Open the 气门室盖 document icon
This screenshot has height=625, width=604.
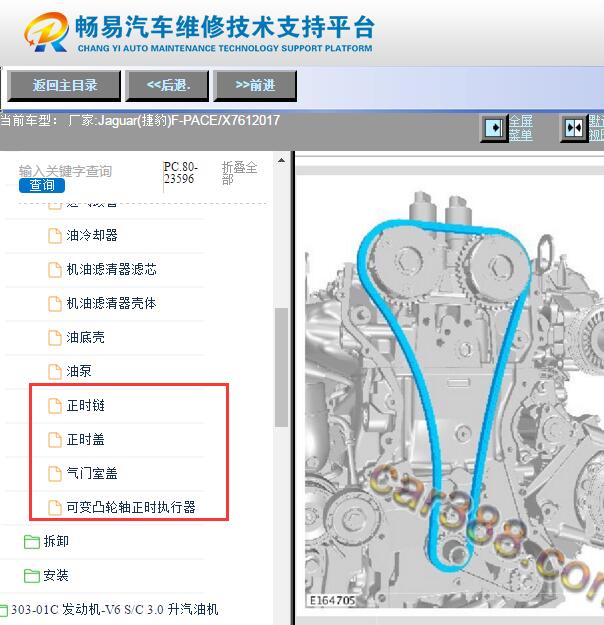[x=55, y=474]
